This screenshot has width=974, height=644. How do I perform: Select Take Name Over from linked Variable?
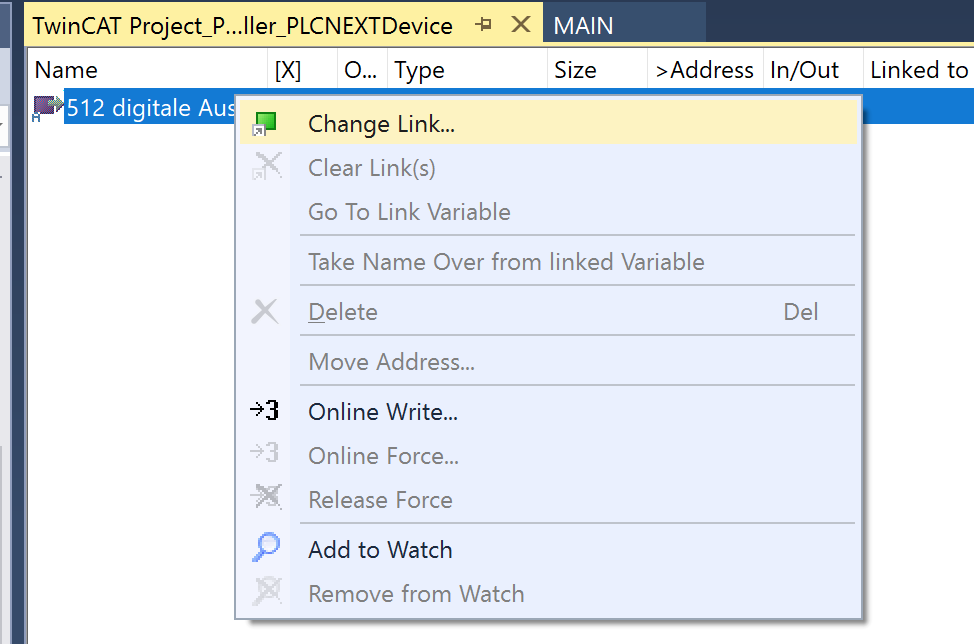click(x=548, y=261)
